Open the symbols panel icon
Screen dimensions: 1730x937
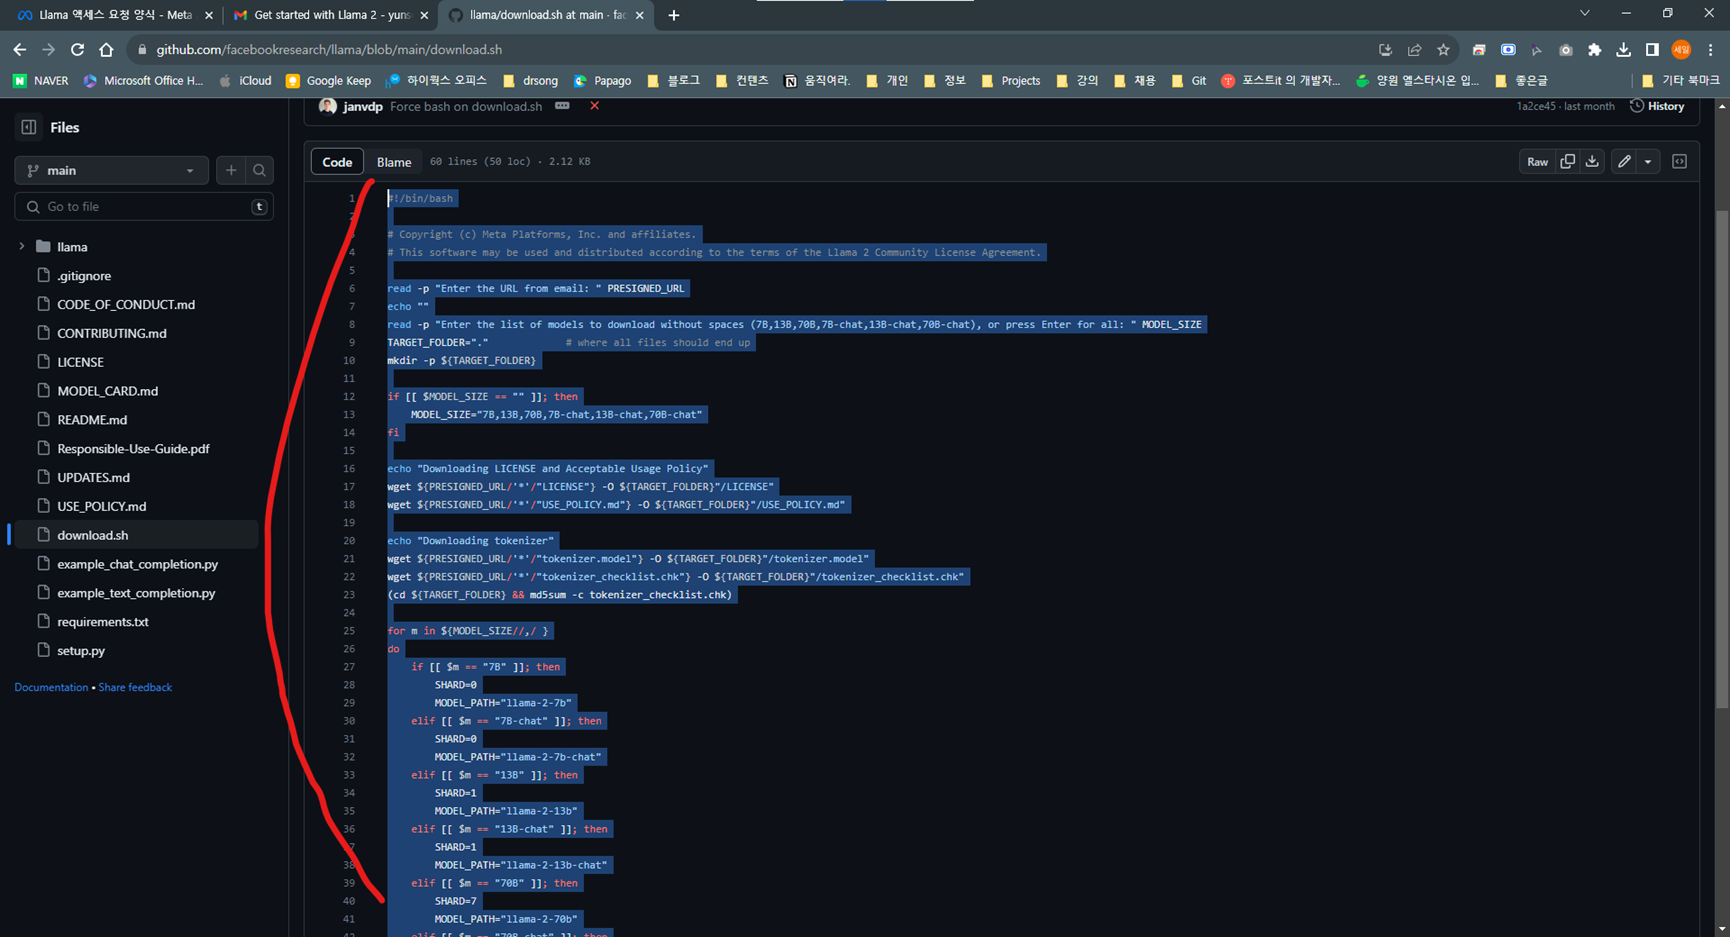click(1679, 162)
